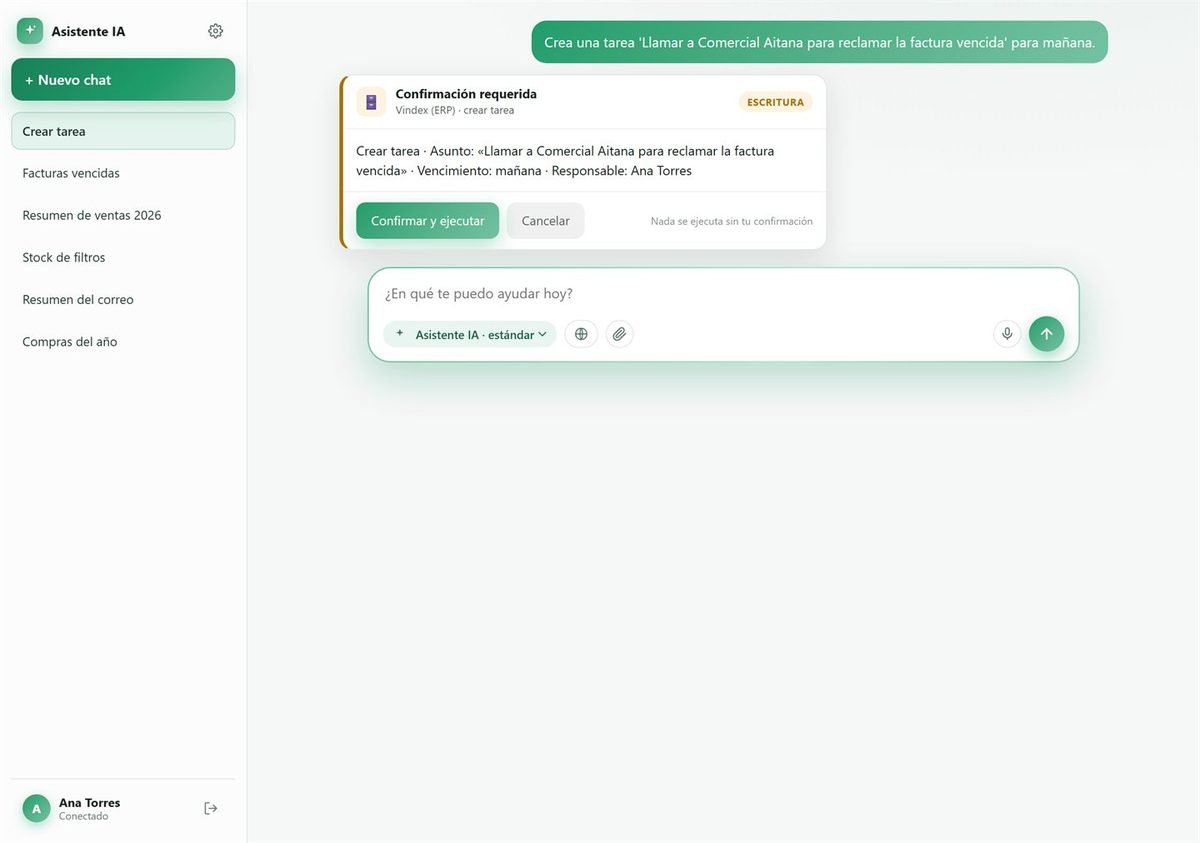The image size is (1200, 843).
Task: Confirm and execute the task creation
Action: (x=427, y=221)
